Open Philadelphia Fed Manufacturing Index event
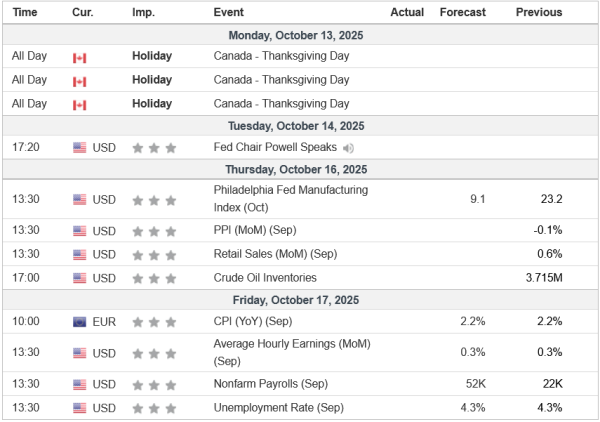The height and width of the screenshot is (422, 600). 290,199
